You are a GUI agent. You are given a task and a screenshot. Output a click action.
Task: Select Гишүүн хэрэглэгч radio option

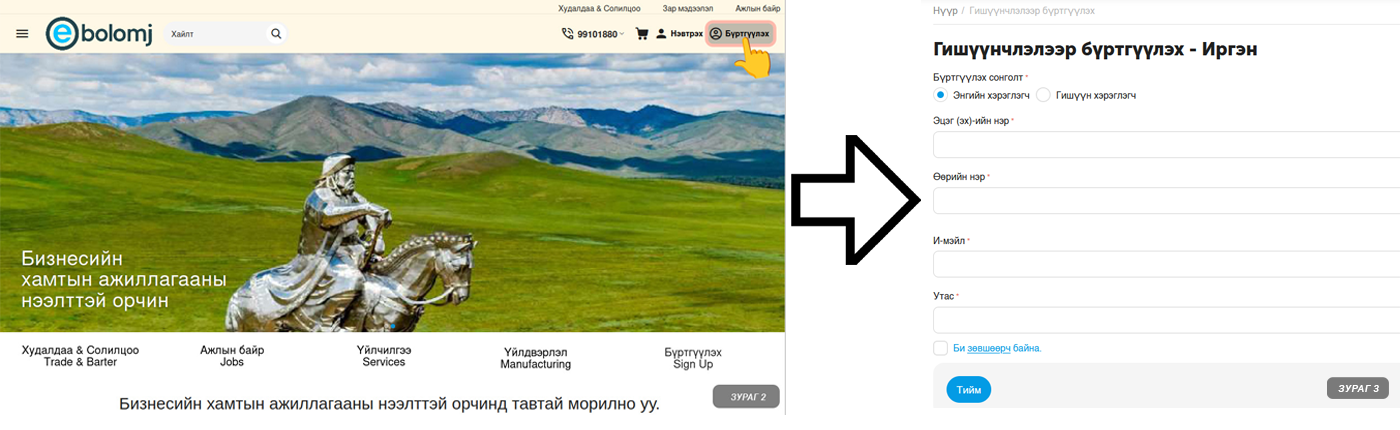click(1043, 95)
